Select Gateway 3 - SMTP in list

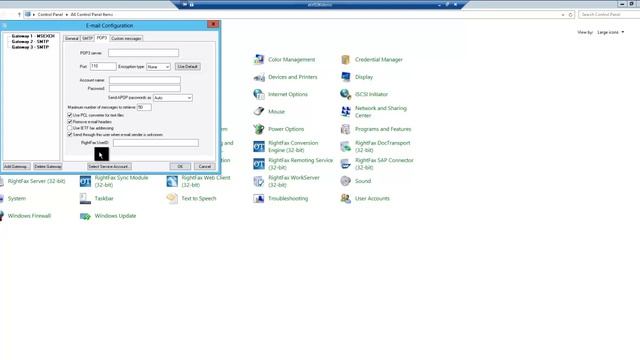[x=30, y=47]
